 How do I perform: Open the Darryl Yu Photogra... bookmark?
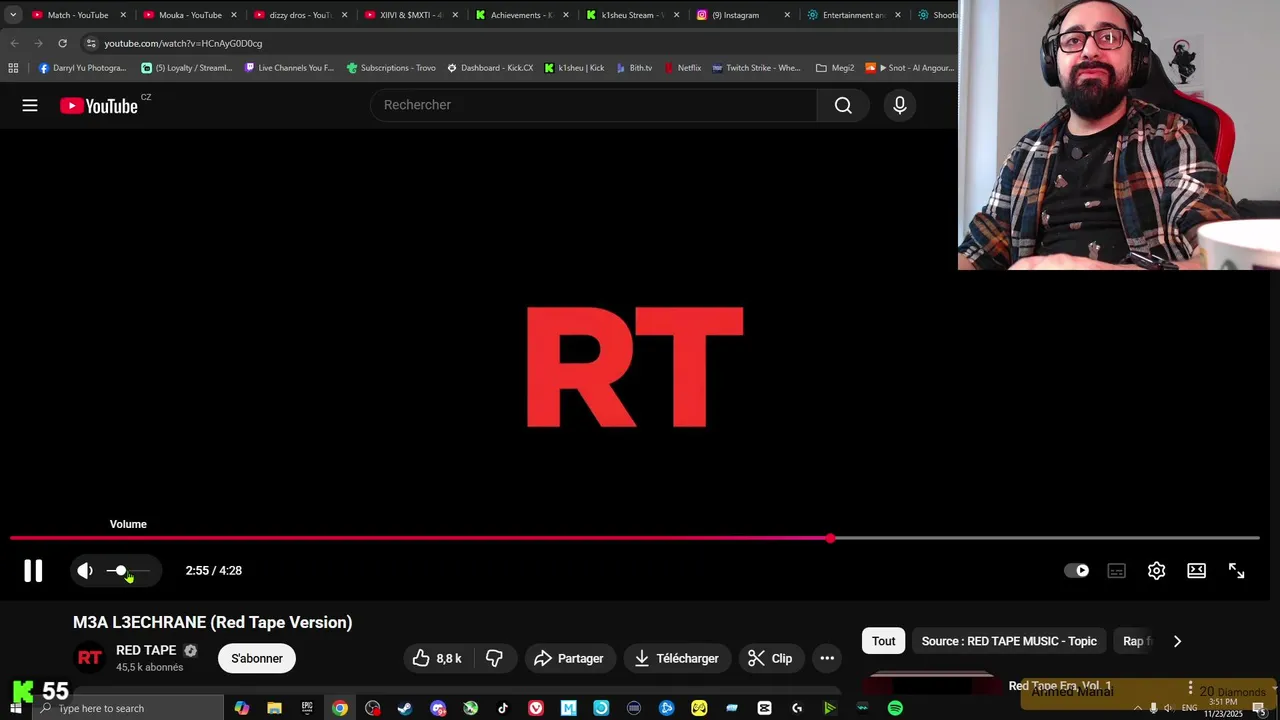pos(82,68)
